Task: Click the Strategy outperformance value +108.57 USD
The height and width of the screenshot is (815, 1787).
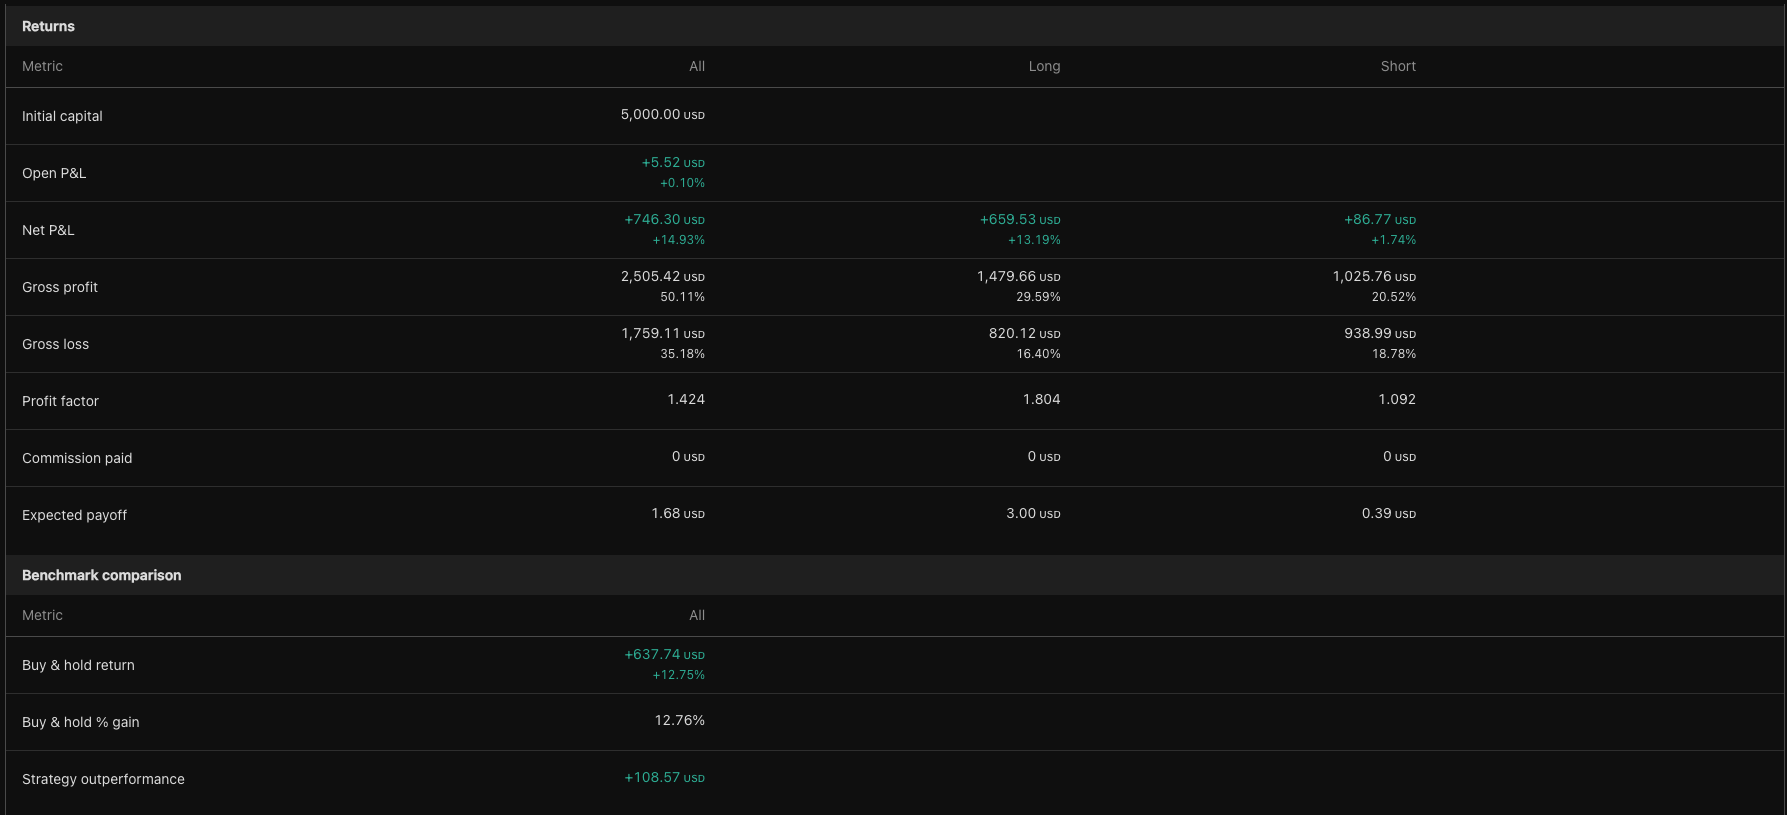Action: (x=664, y=777)
